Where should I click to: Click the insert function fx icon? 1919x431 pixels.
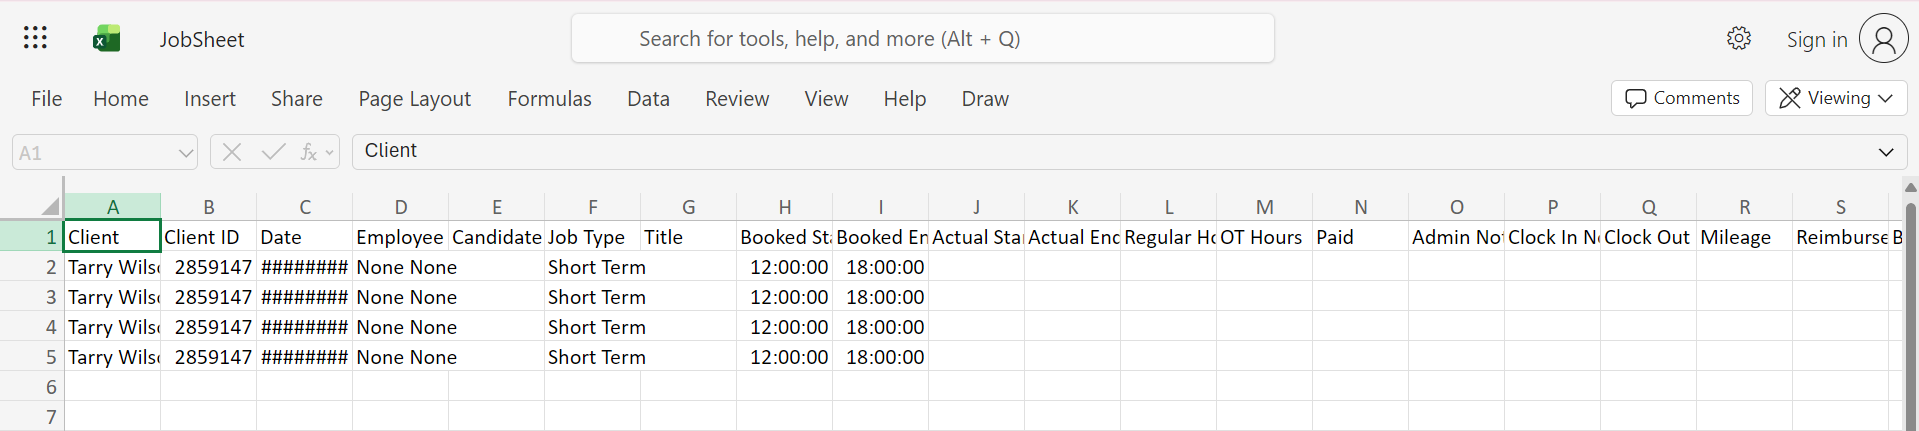(309, 152)
